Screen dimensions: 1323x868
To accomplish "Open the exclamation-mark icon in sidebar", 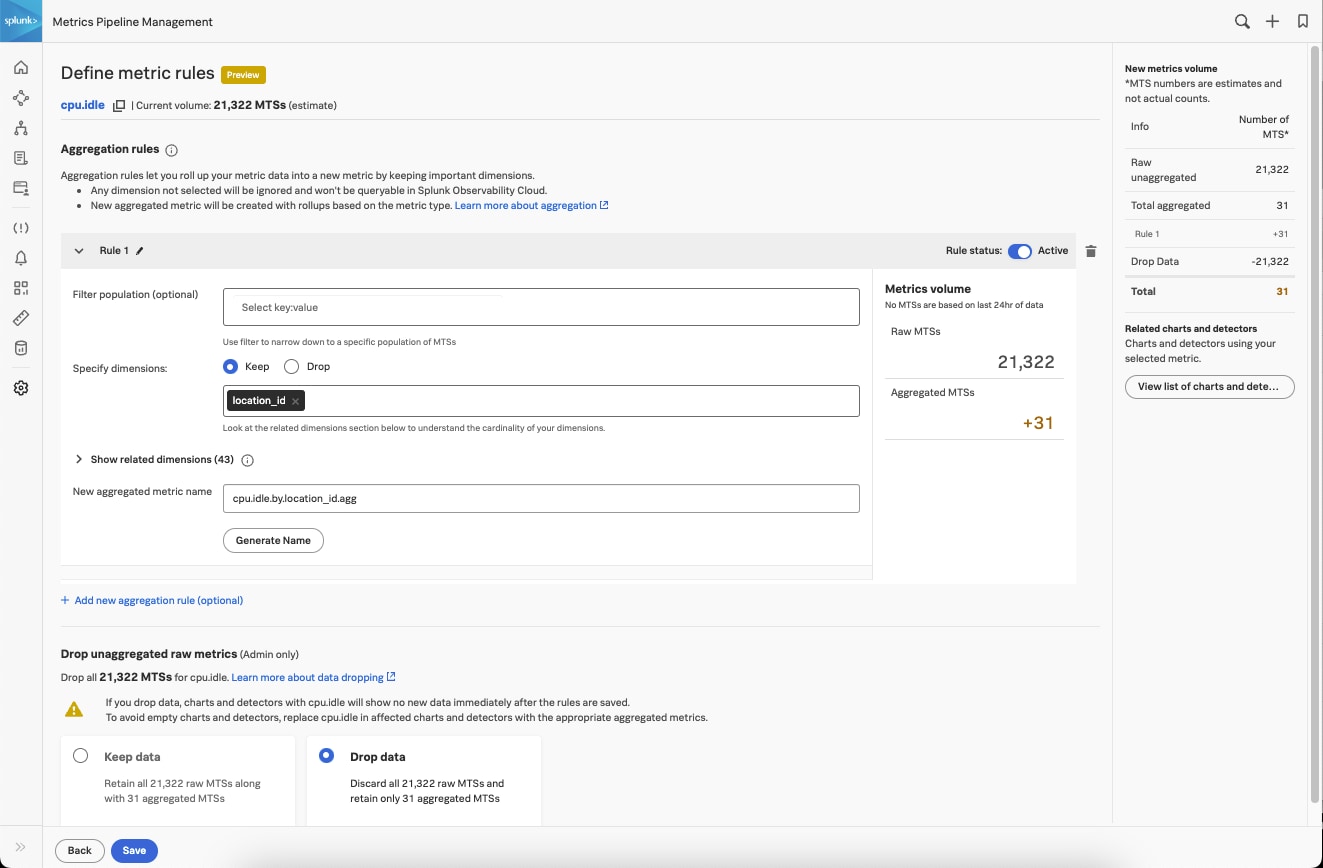I will pos(21,228).
